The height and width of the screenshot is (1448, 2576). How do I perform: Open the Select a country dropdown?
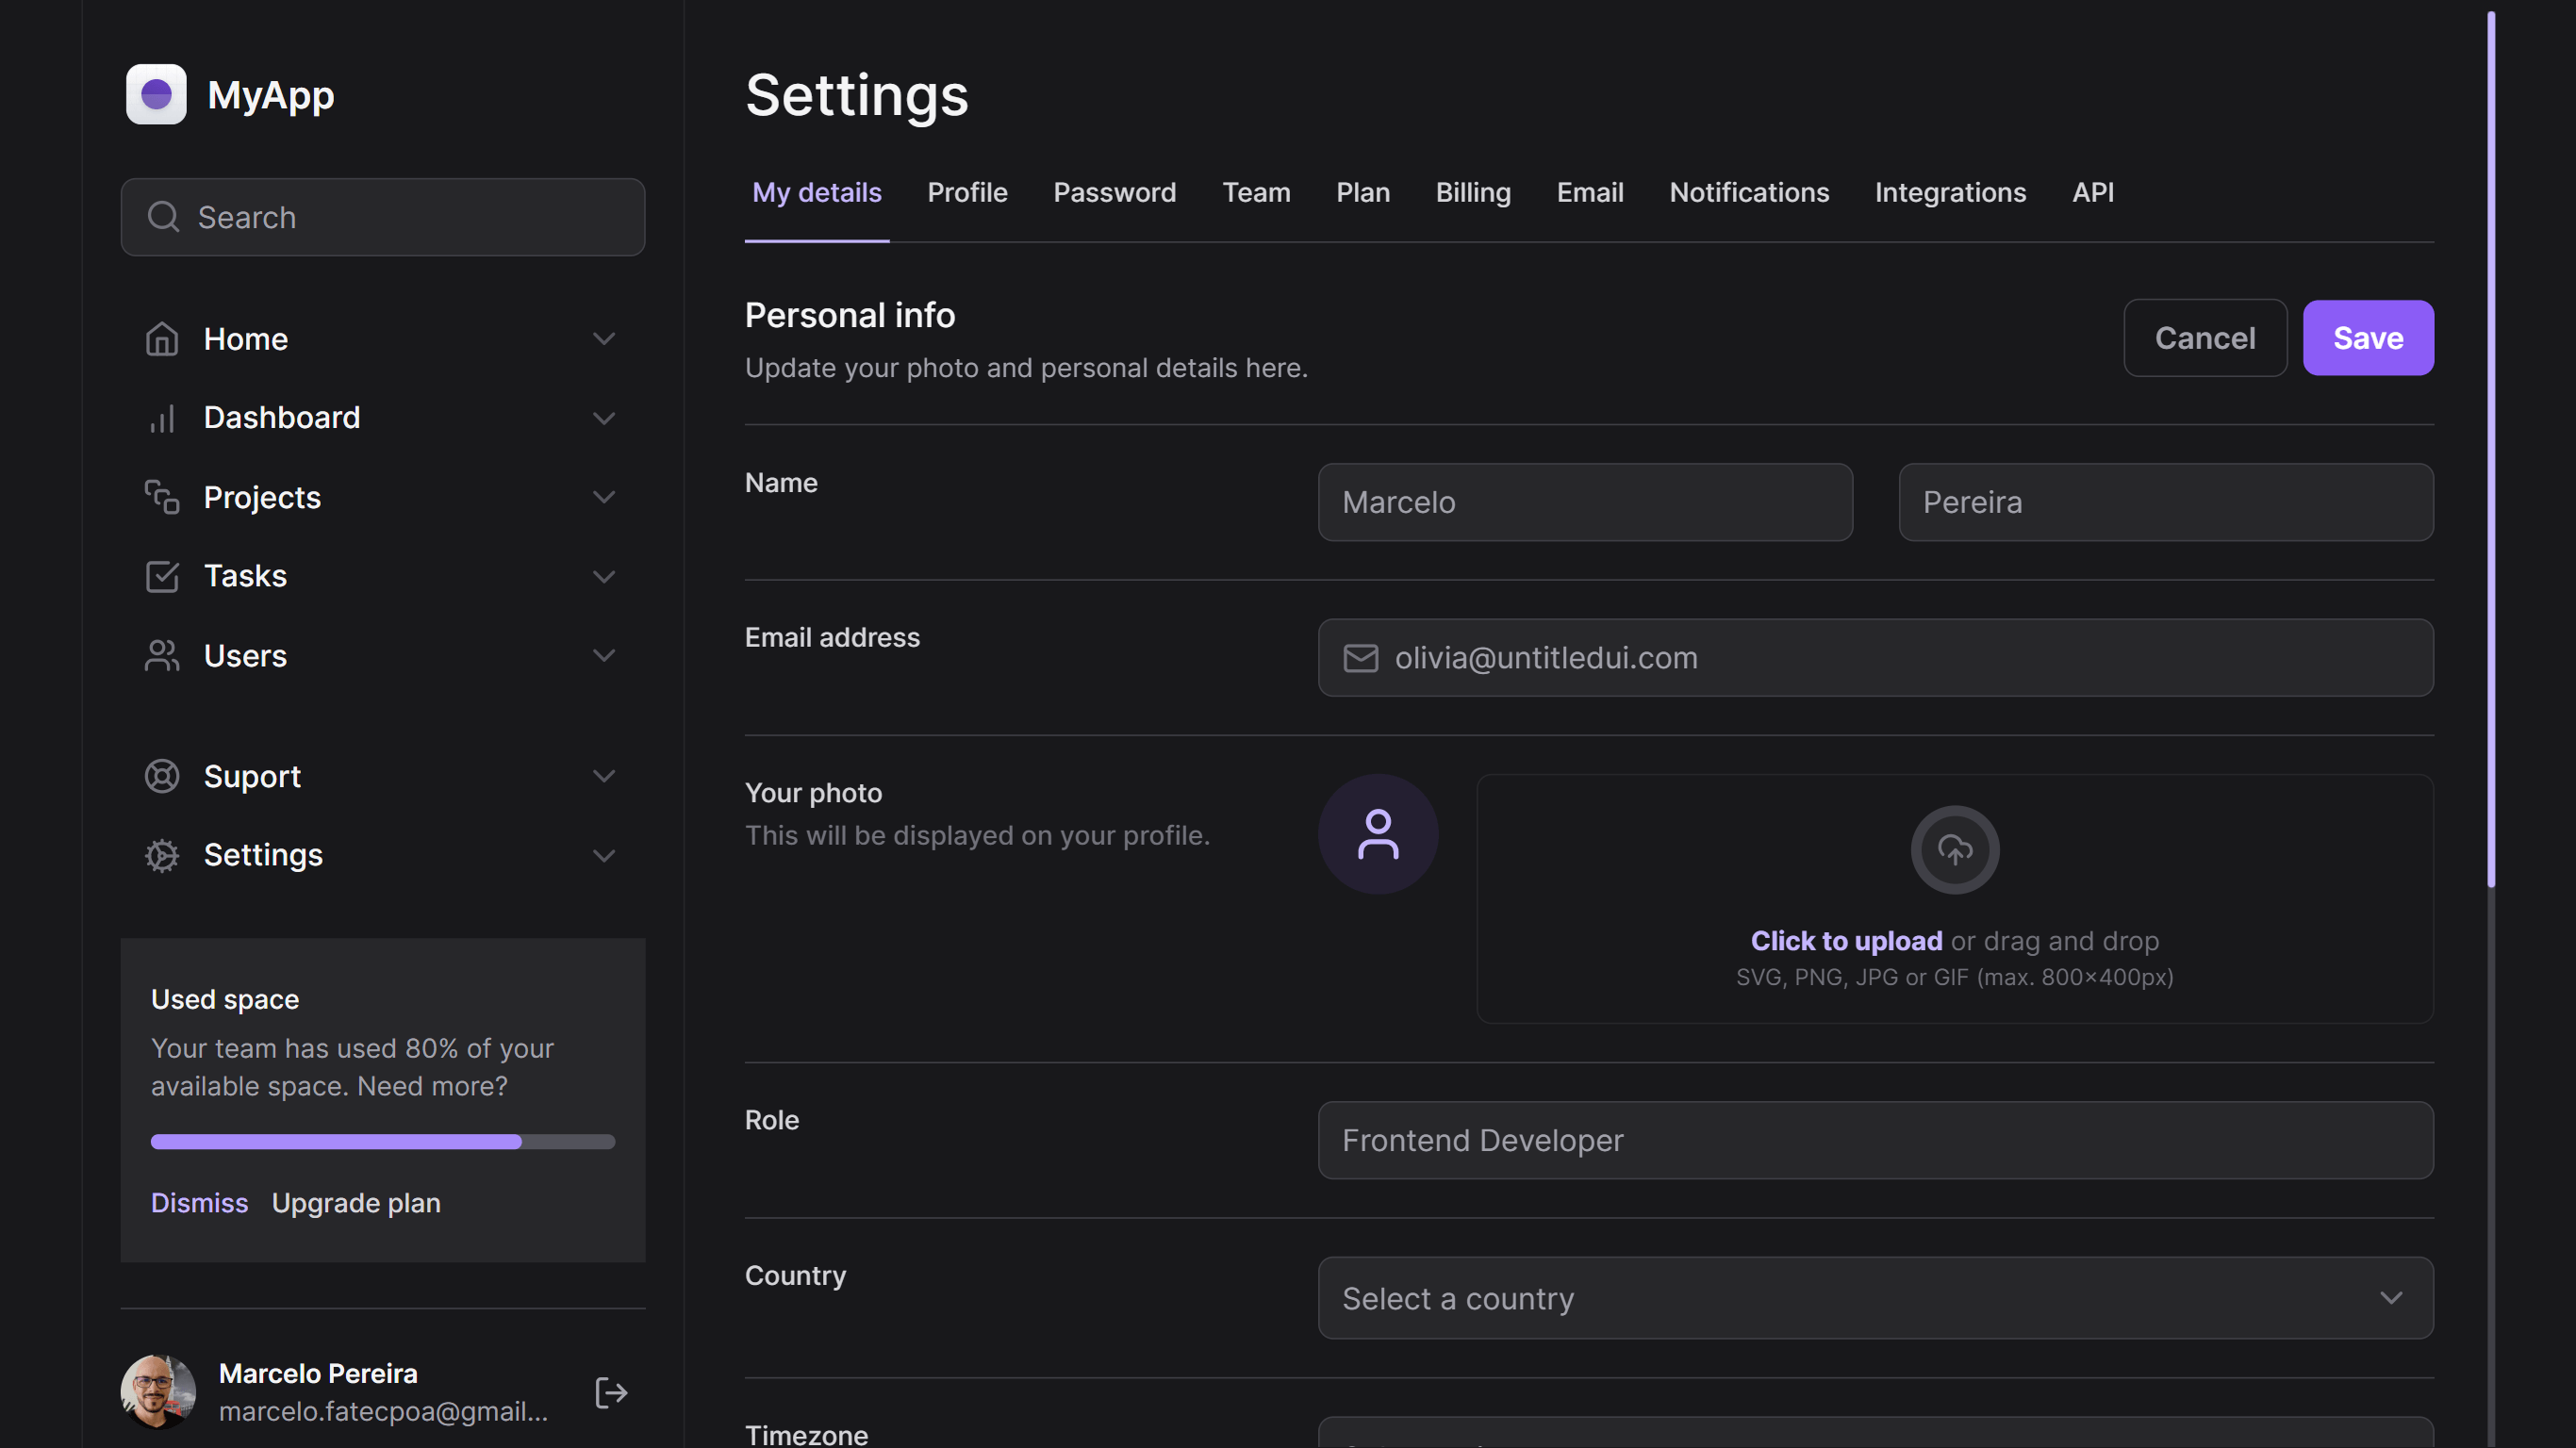(x=1875, y=1298)
